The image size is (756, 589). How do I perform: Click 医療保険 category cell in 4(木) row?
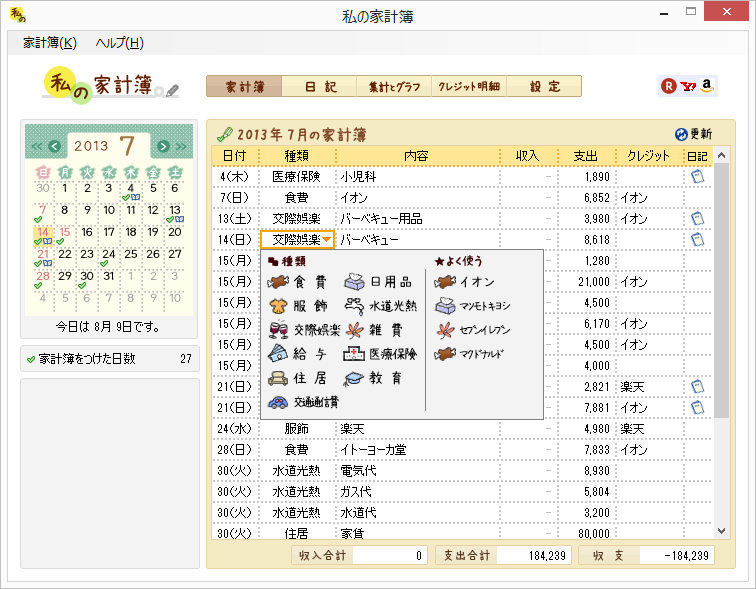click(x=297, y=177)
